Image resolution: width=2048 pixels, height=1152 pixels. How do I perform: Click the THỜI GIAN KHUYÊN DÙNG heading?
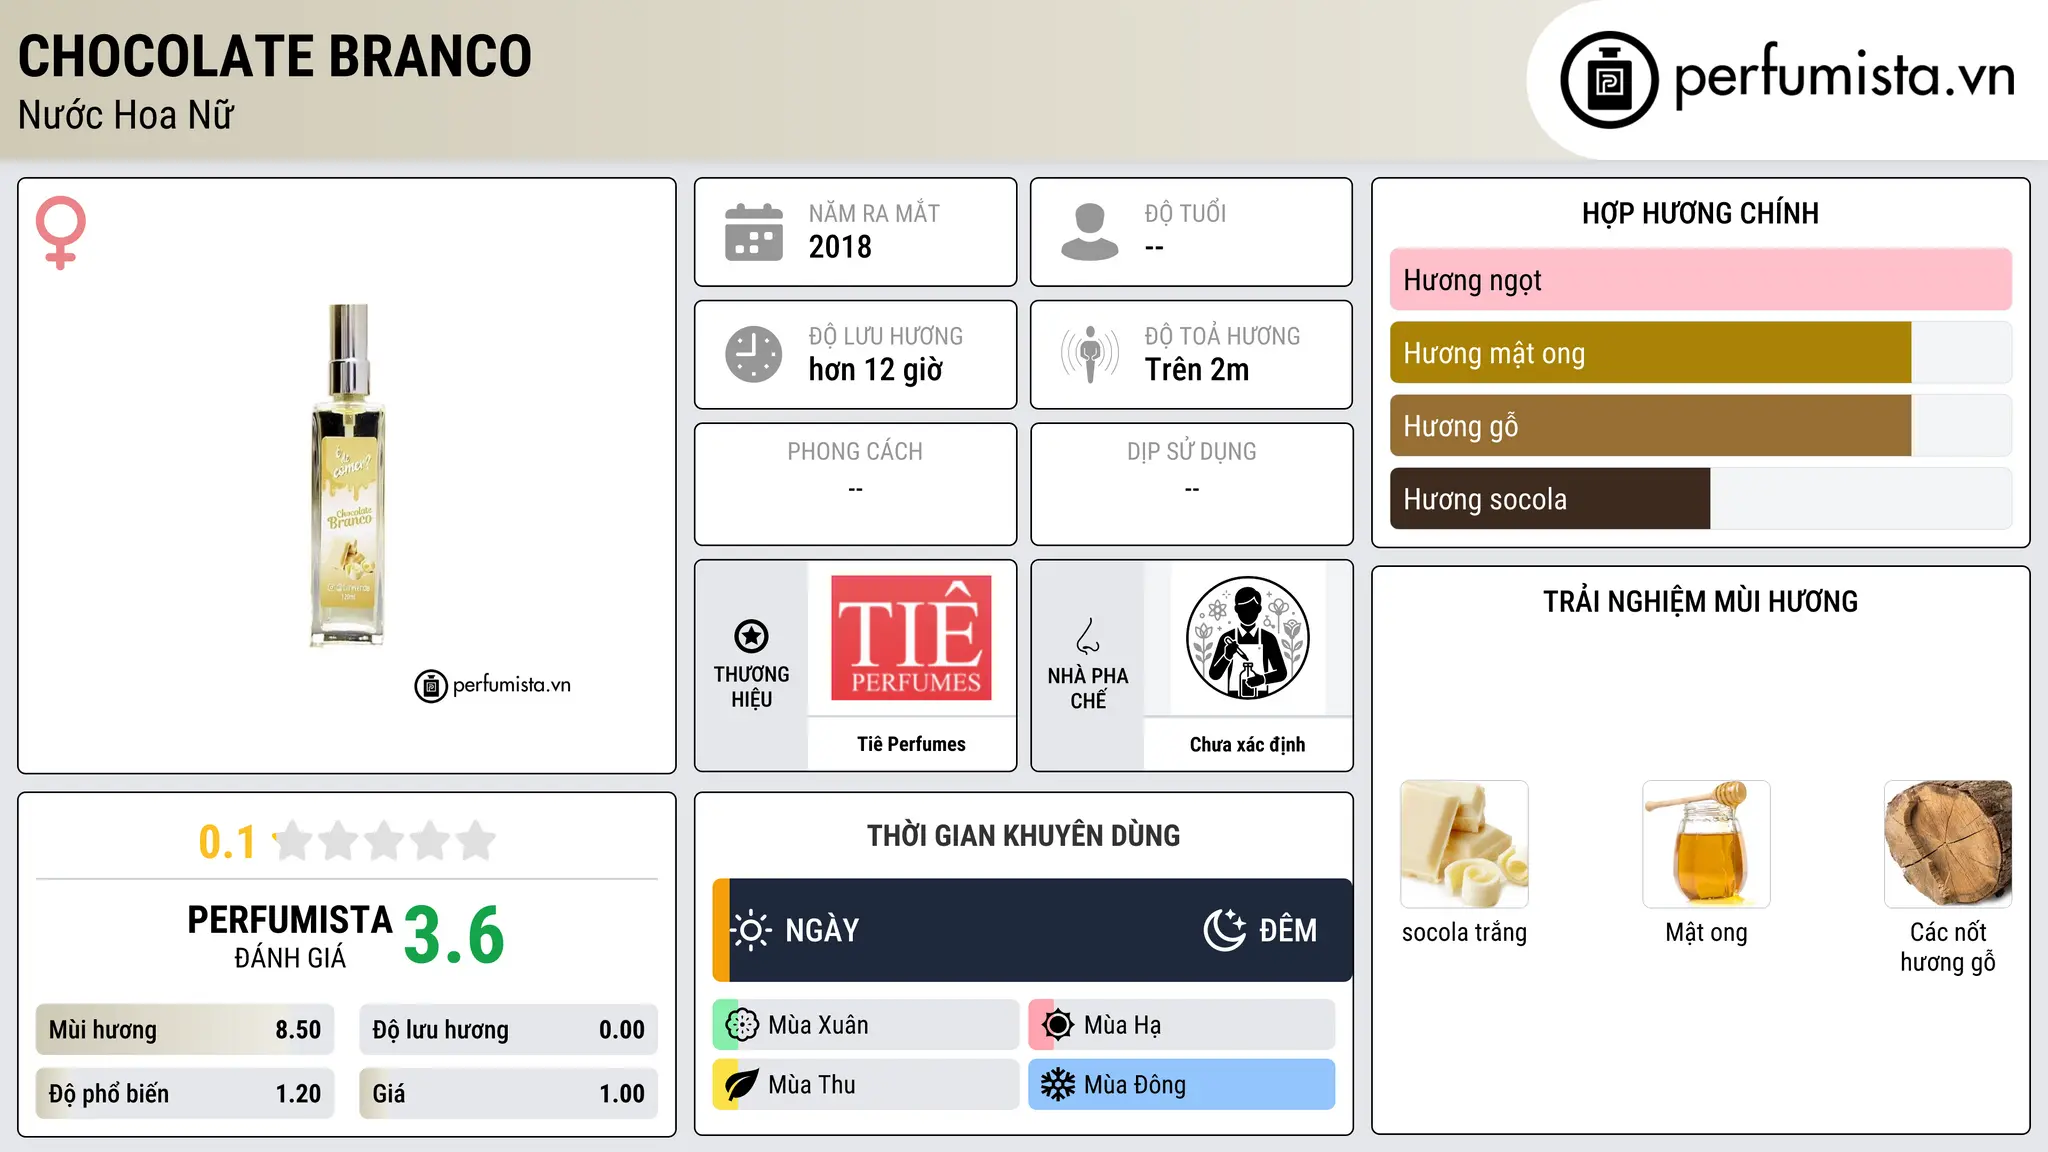click(x=1023, y=836)
